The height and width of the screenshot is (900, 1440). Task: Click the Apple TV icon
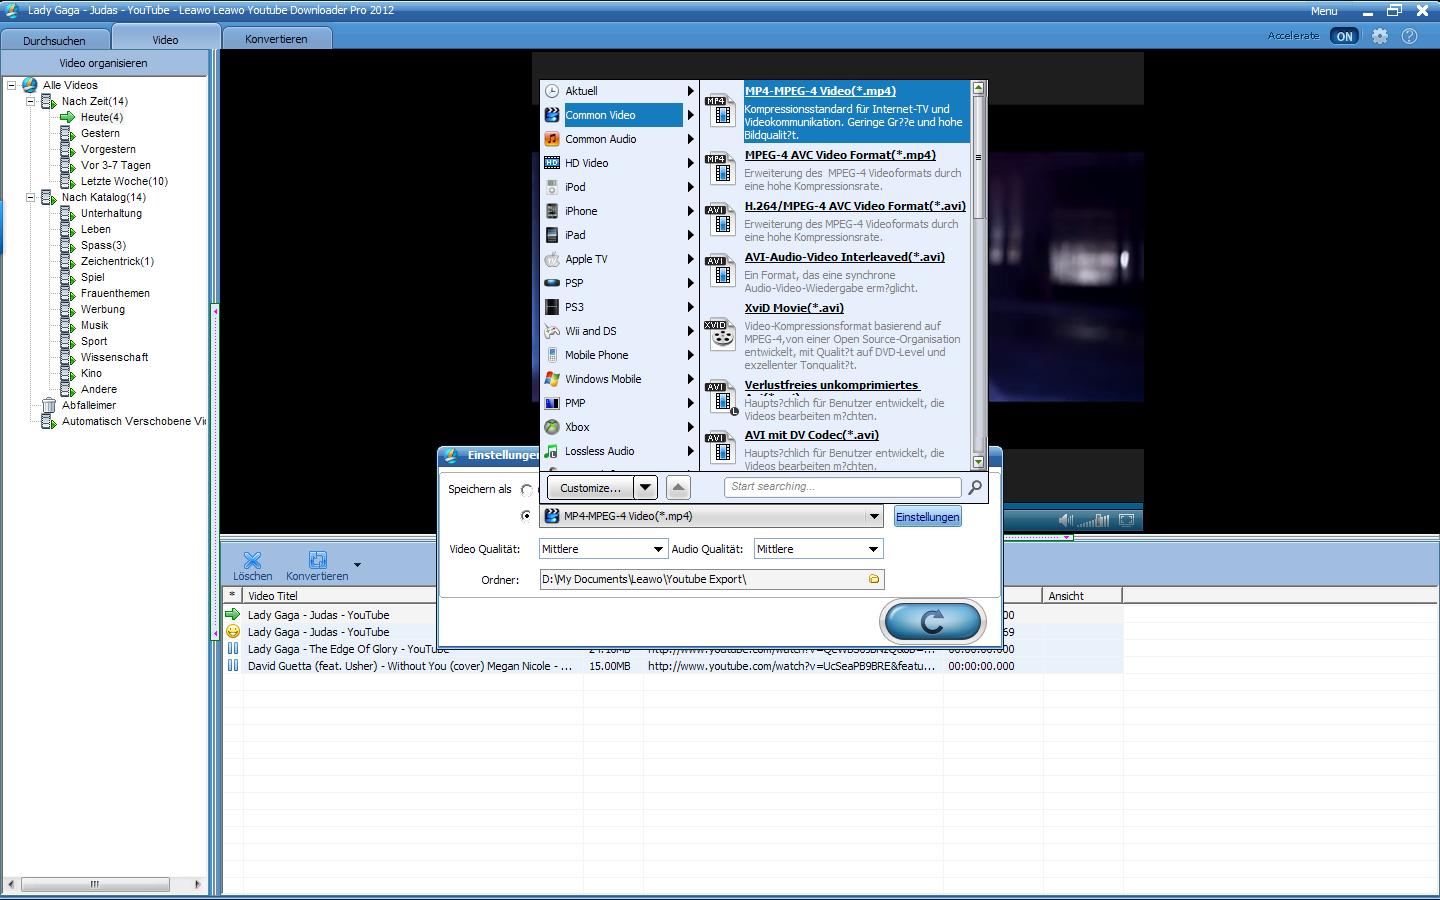click(x=552, y=259)
